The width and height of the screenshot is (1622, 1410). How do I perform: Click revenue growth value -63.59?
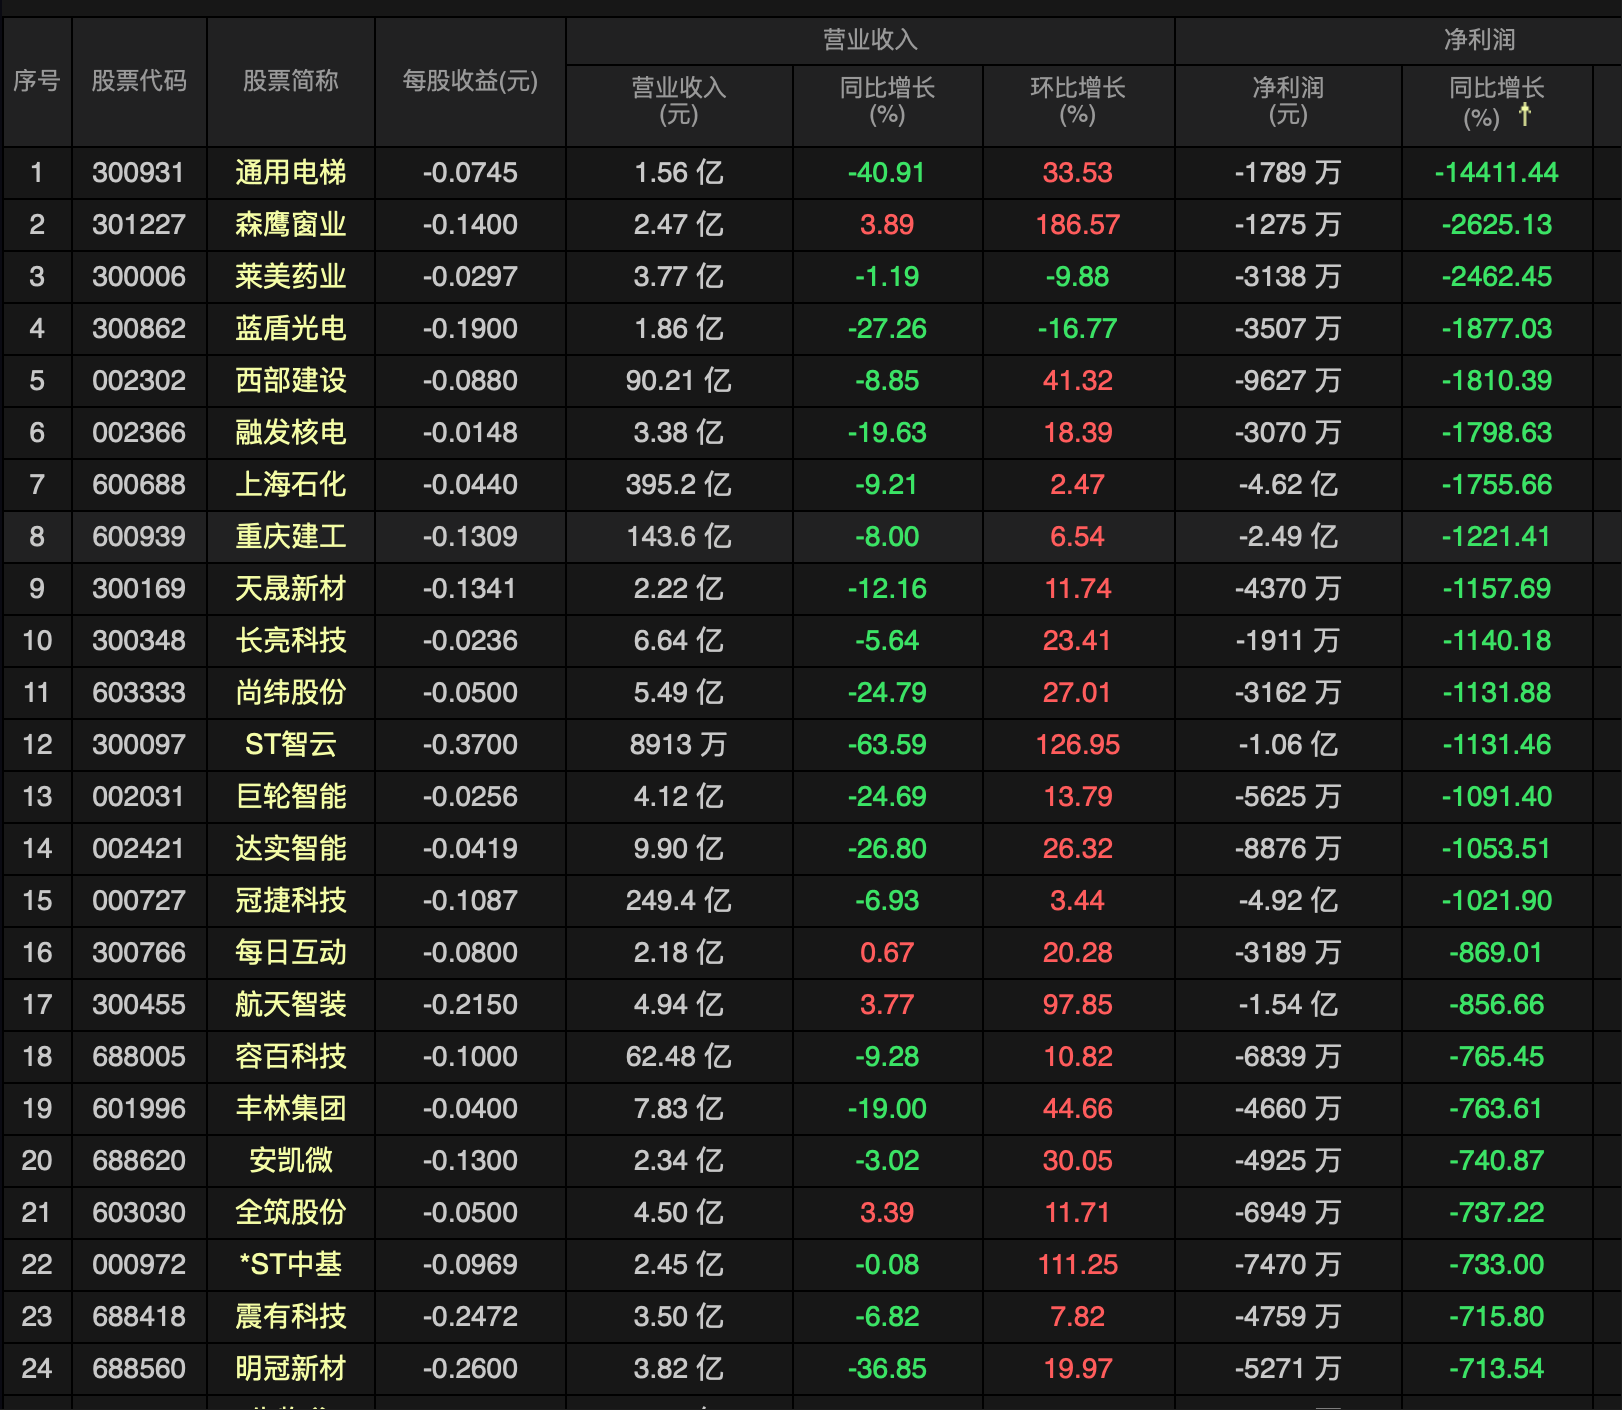887,745
